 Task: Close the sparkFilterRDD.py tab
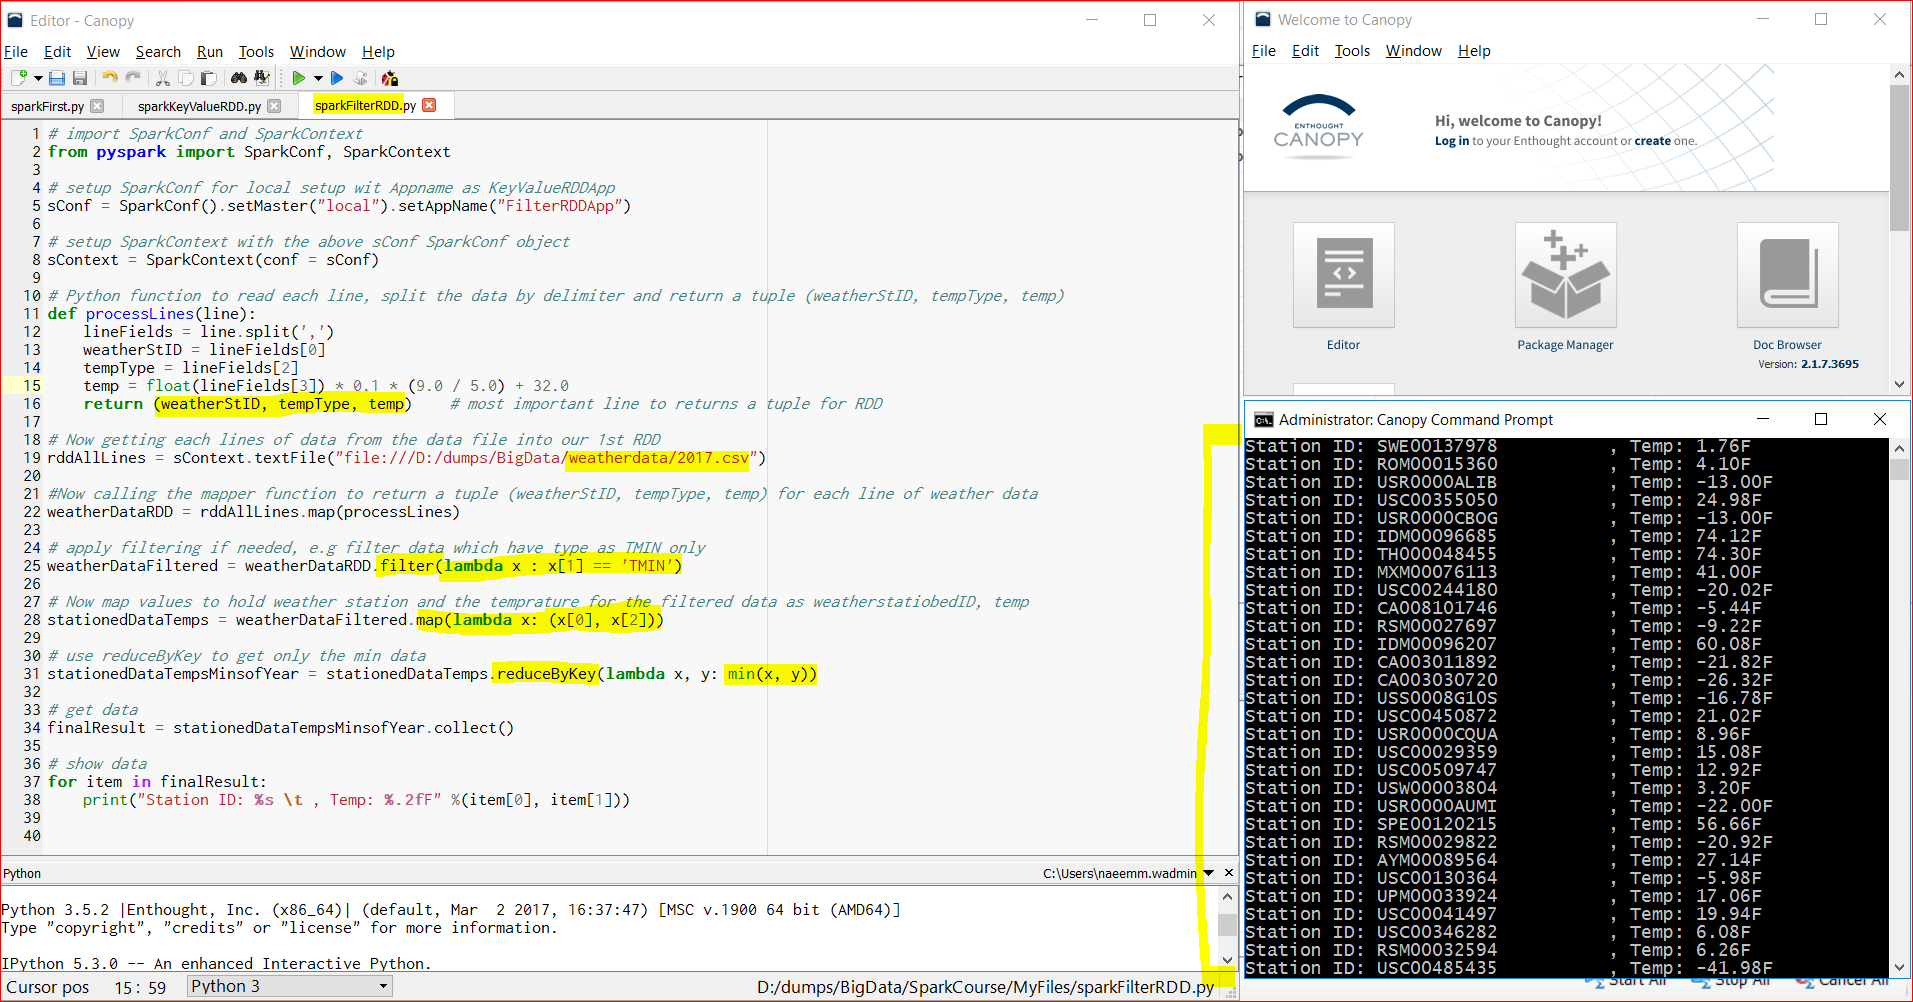click(x=429, y=105)
